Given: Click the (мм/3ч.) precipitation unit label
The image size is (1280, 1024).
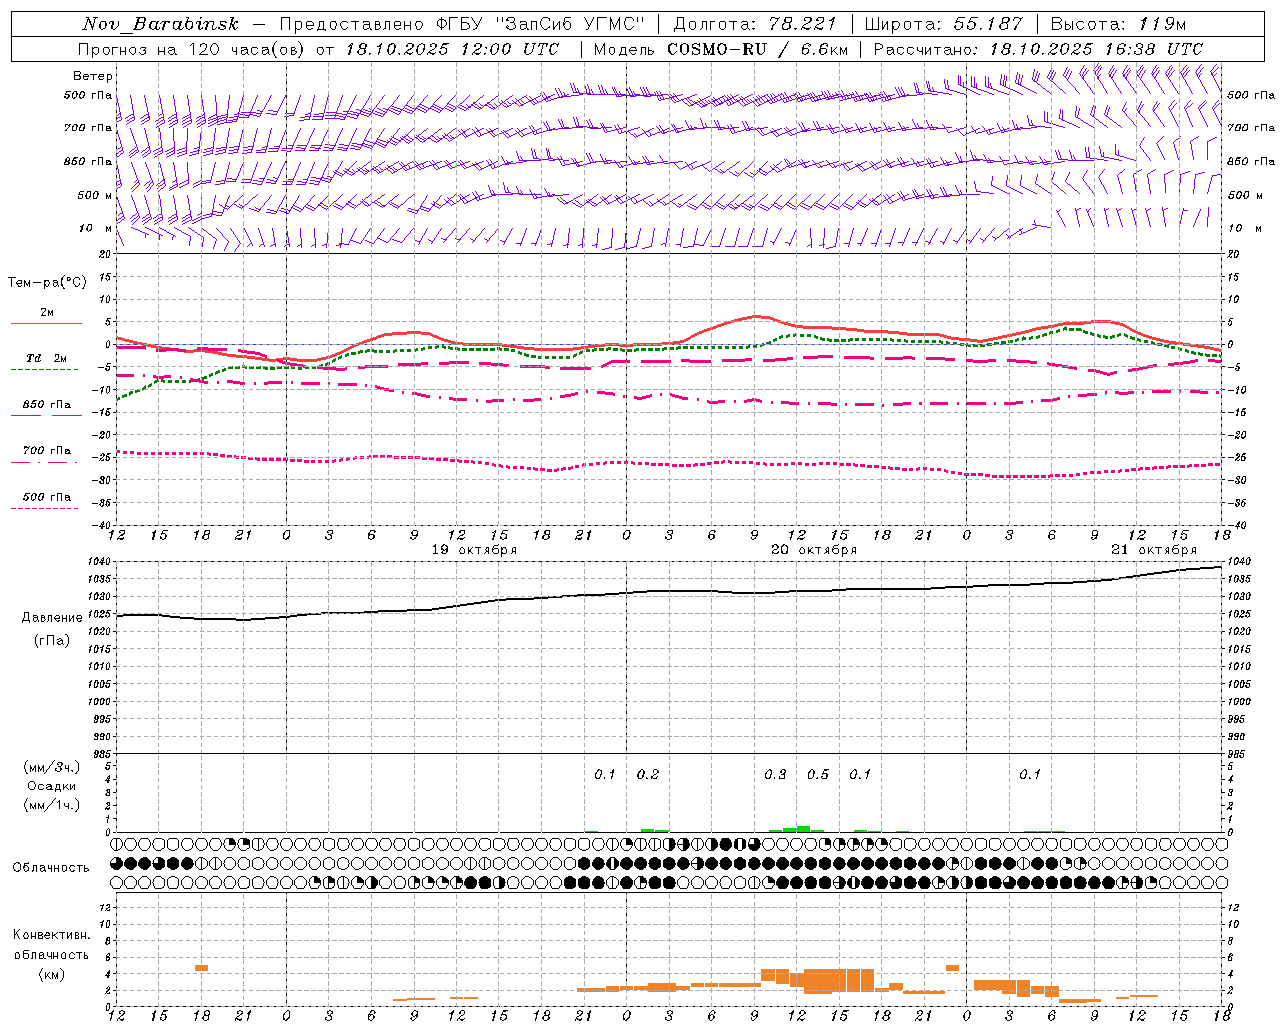Looking at the screenshot, I should [52, 767].
